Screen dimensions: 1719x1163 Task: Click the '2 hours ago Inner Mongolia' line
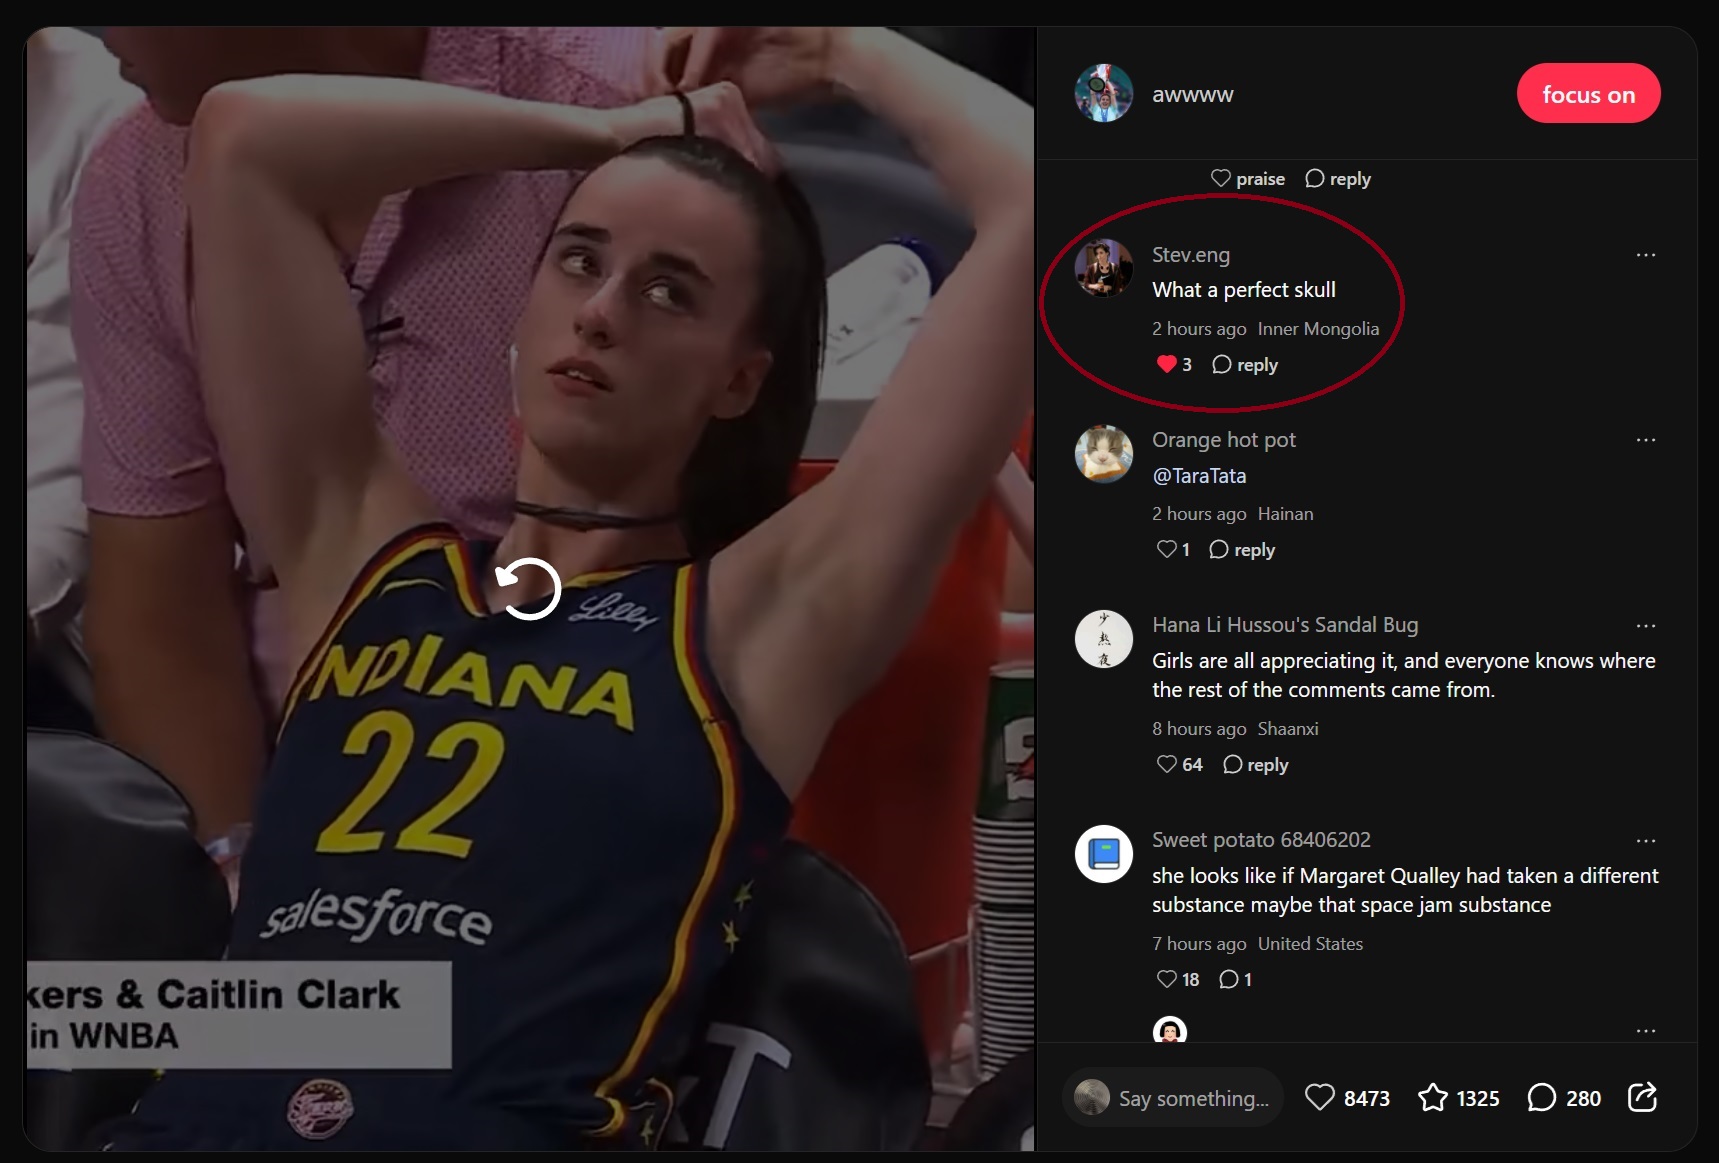1265,329
